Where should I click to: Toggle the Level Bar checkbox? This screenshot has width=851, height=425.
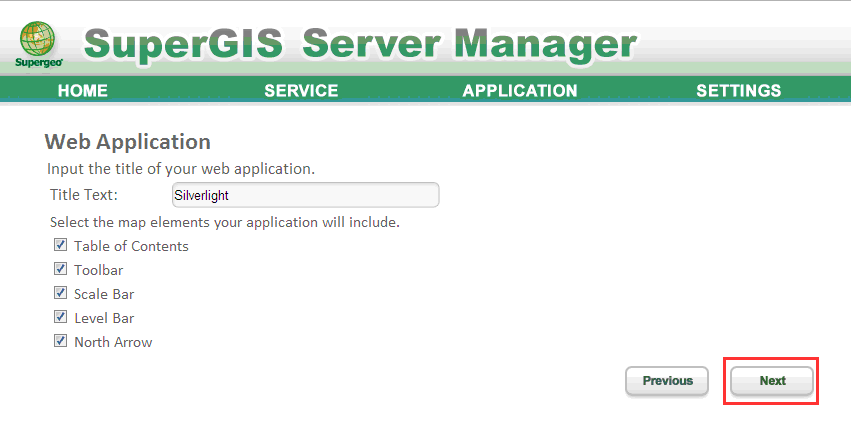pos(60,317)
